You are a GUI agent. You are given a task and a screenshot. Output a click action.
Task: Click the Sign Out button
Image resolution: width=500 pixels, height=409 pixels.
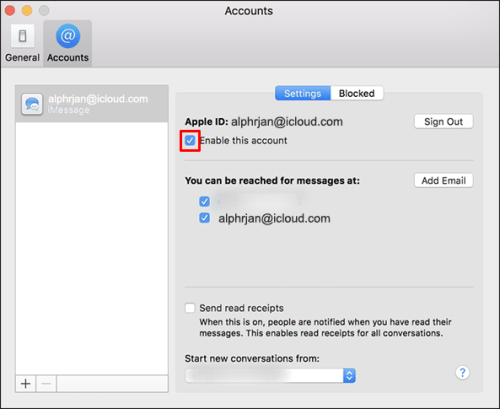click(443, 122)
